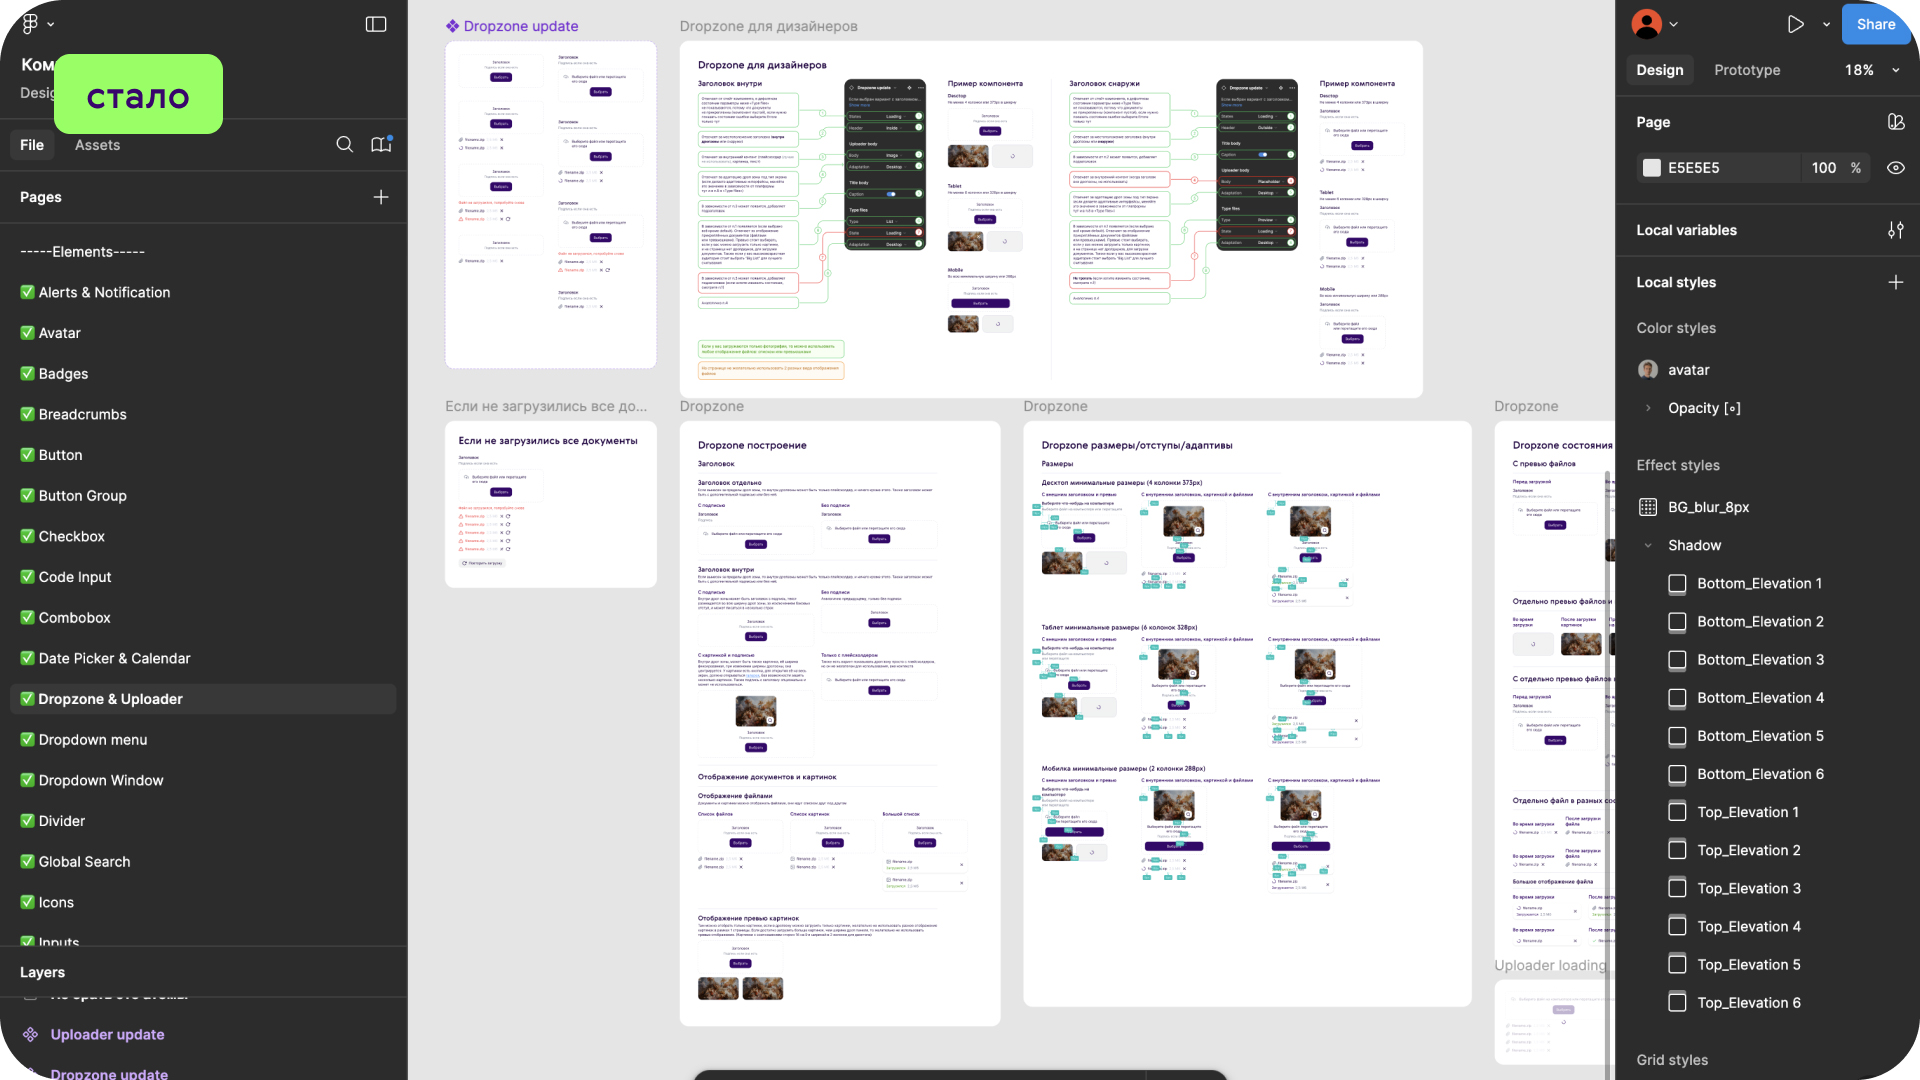Screen dimensions: 1920x1080
Task: Click Uploader update layer item
Action: (107, 1034)
